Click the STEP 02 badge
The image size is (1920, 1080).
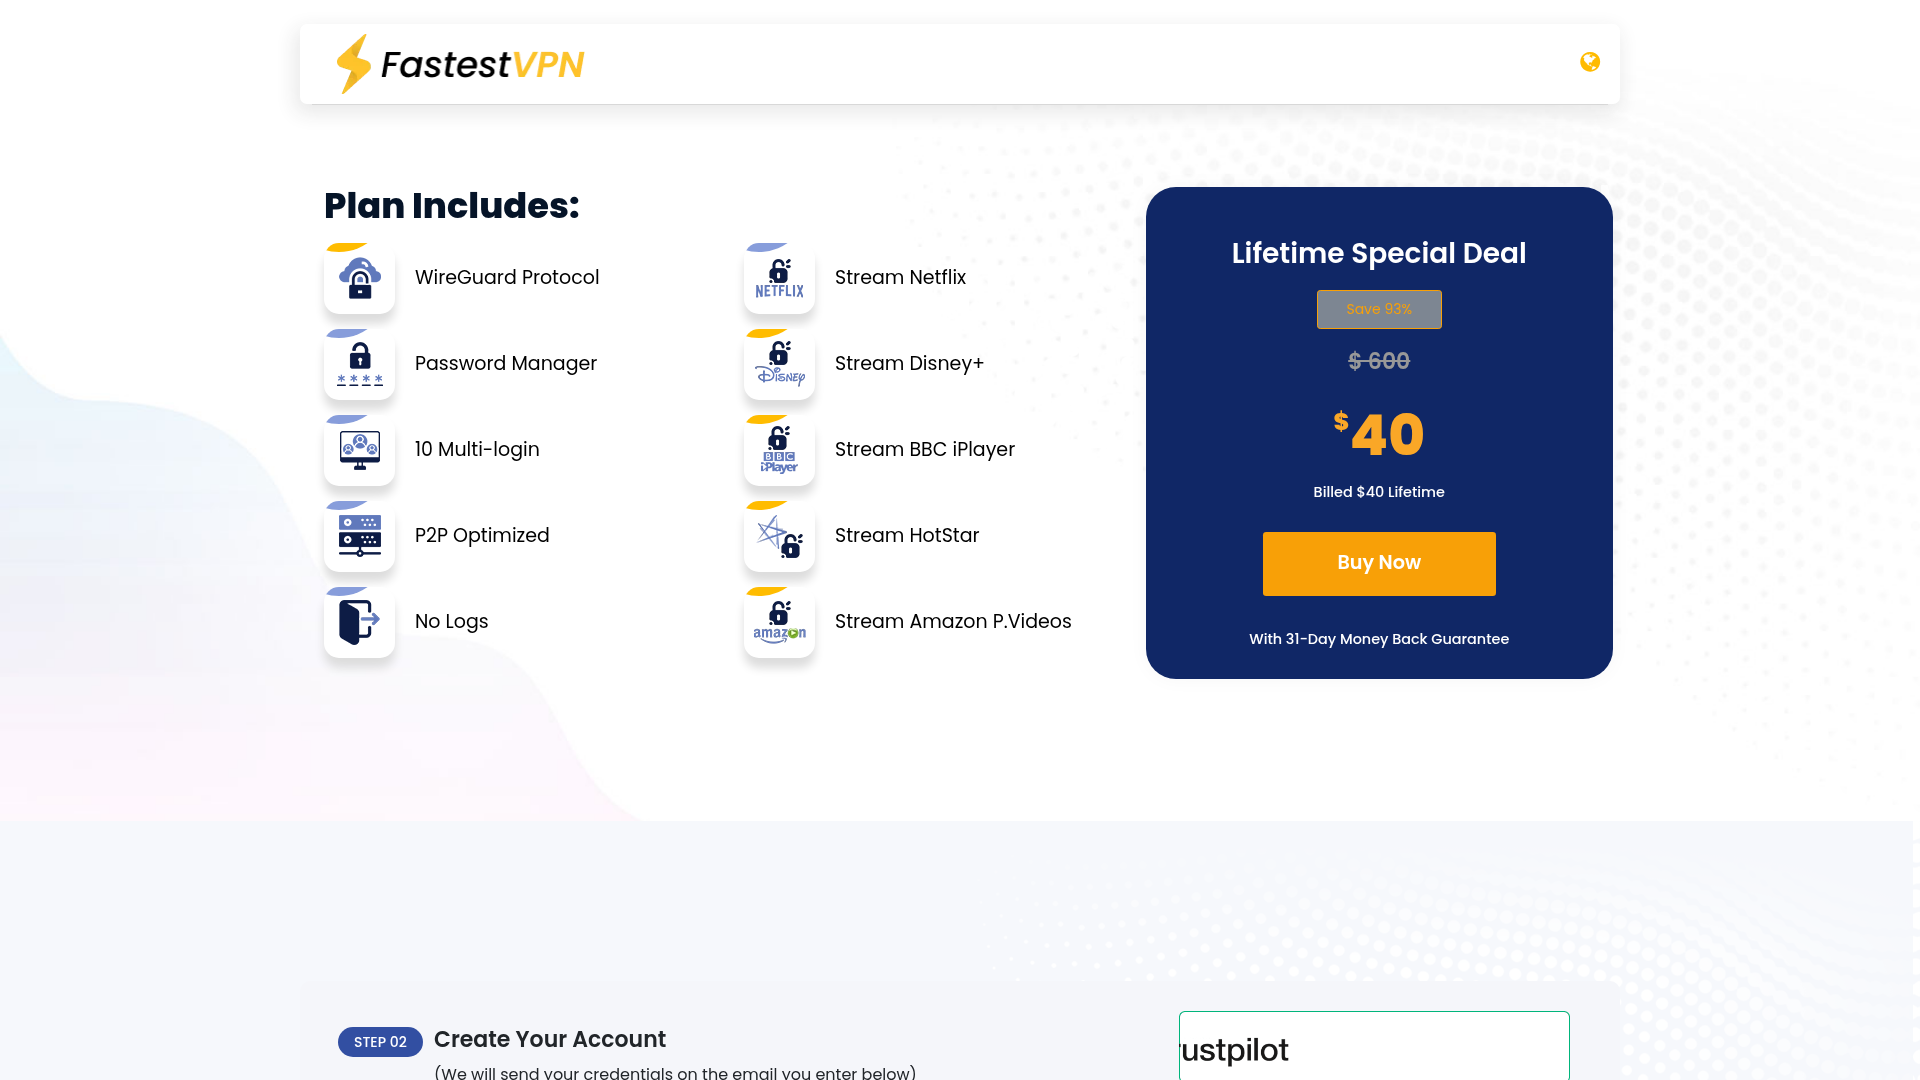pos(380,1042)
